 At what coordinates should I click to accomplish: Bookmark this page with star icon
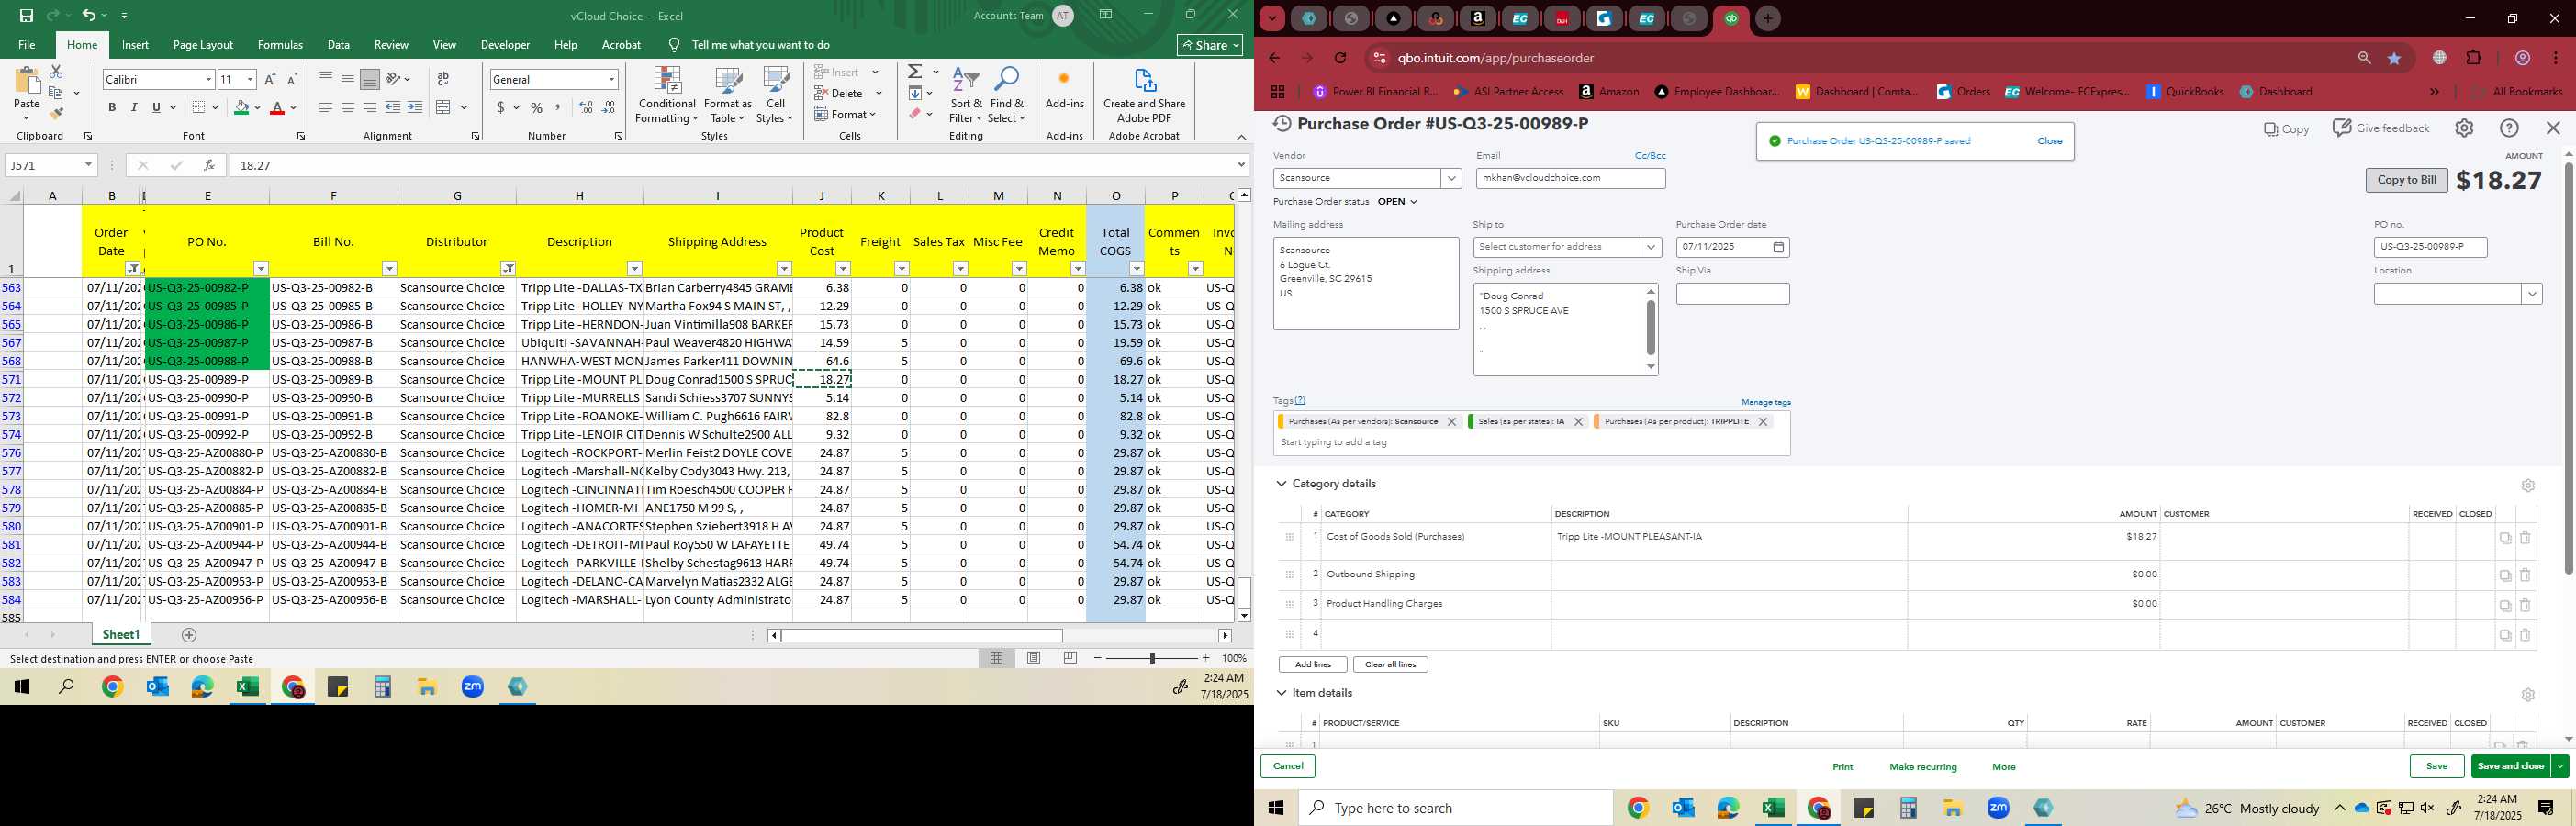(x=2394, y=58)
